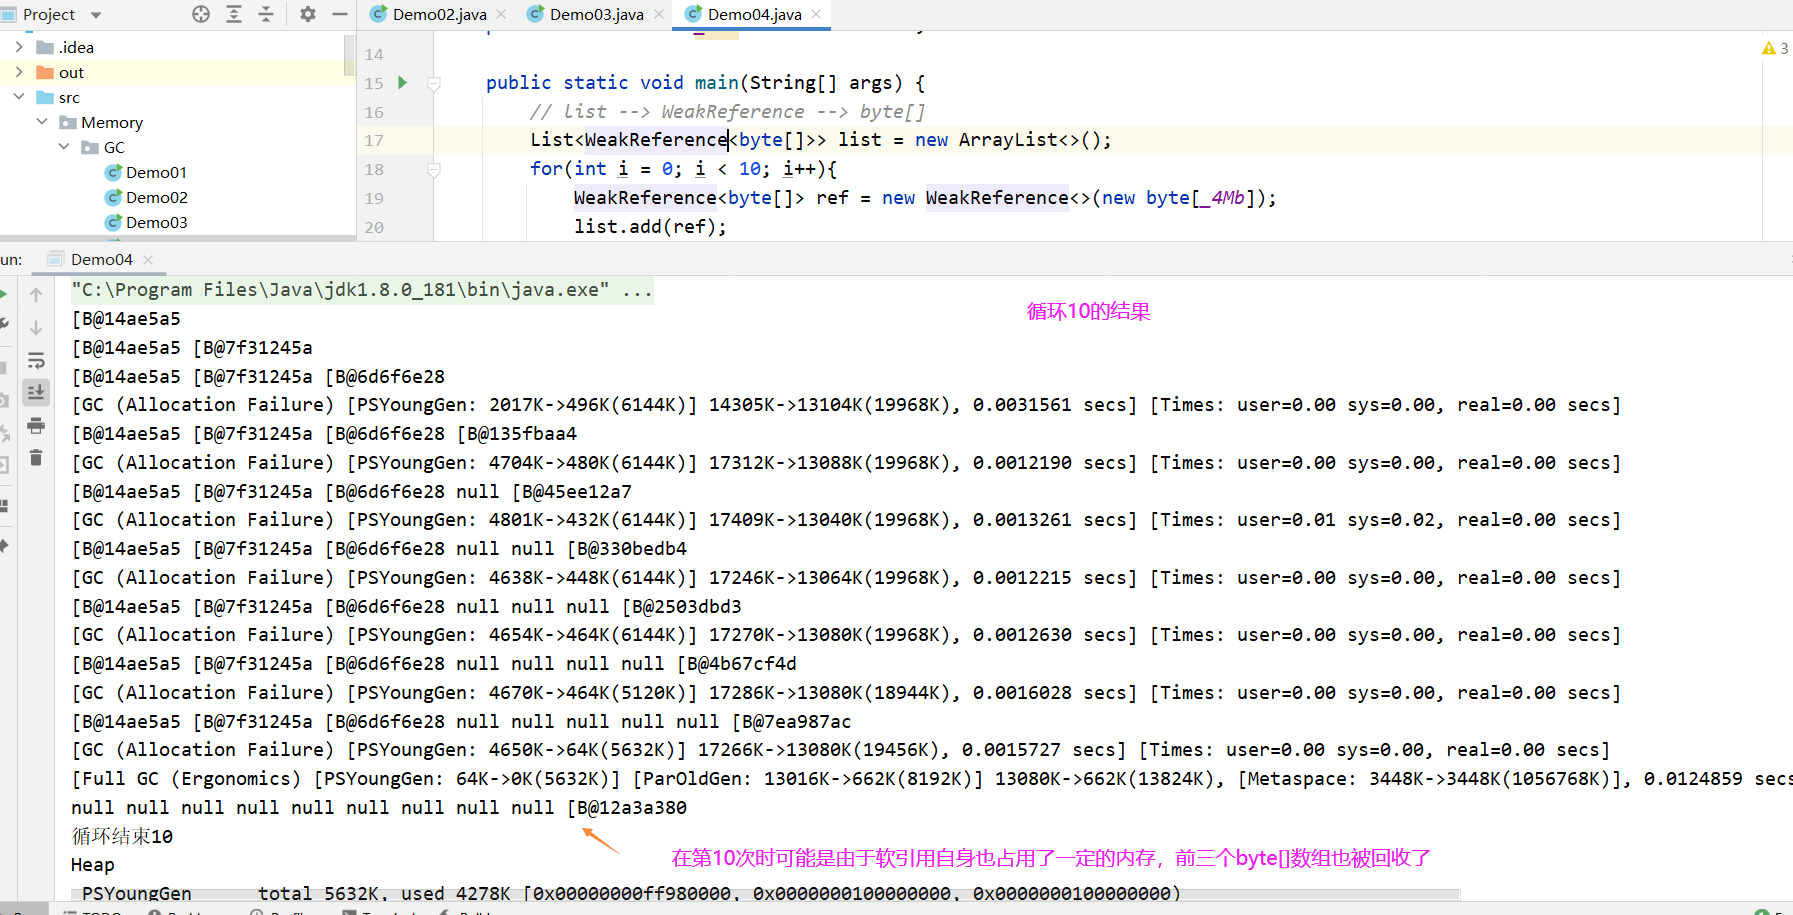
Task: Fold the for loop at line 18
Action: (x=434, y=169)
